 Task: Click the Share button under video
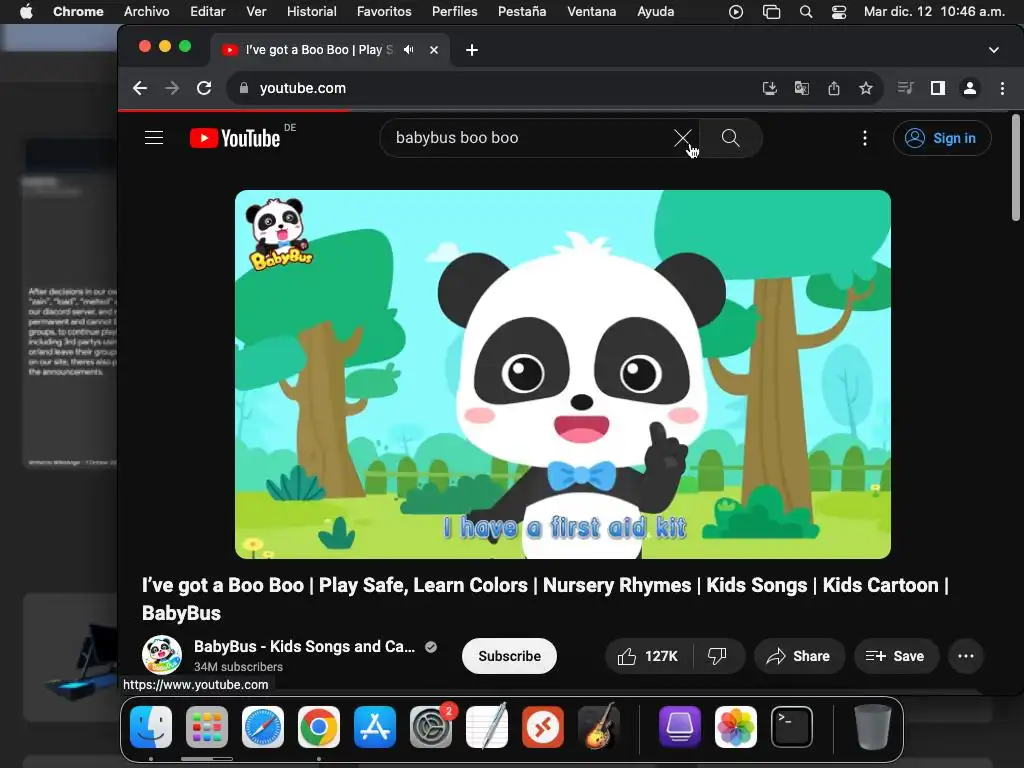click(x=799, y=656)
